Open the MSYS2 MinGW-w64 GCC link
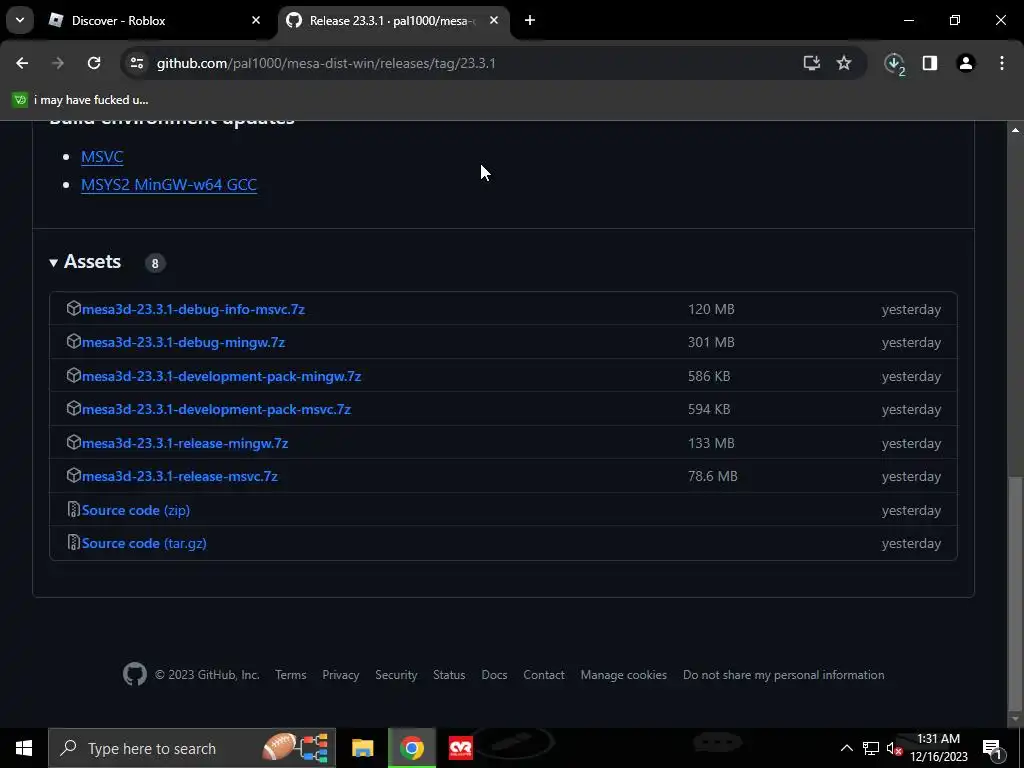1024x768 pixels. click(168, 185)
